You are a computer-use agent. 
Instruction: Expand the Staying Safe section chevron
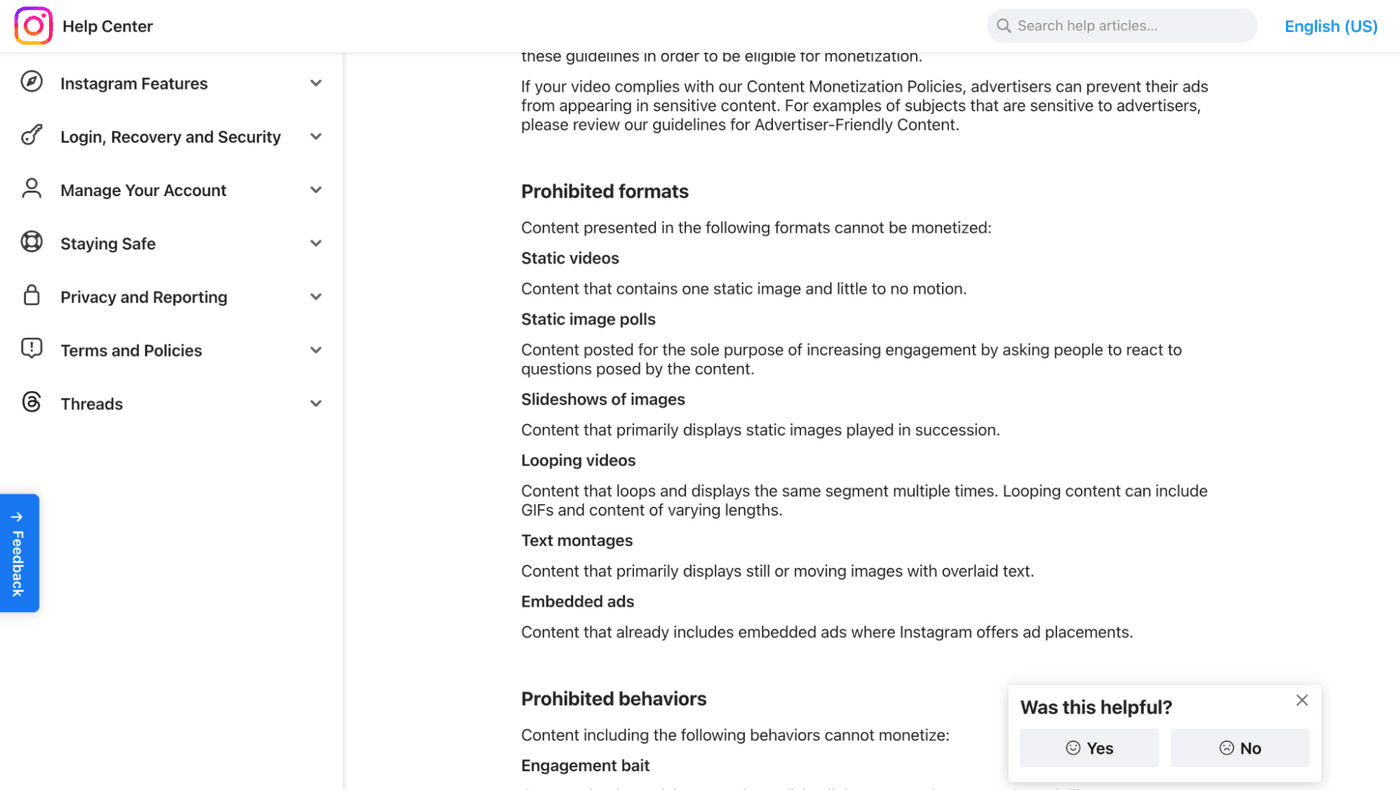point(316,243)
